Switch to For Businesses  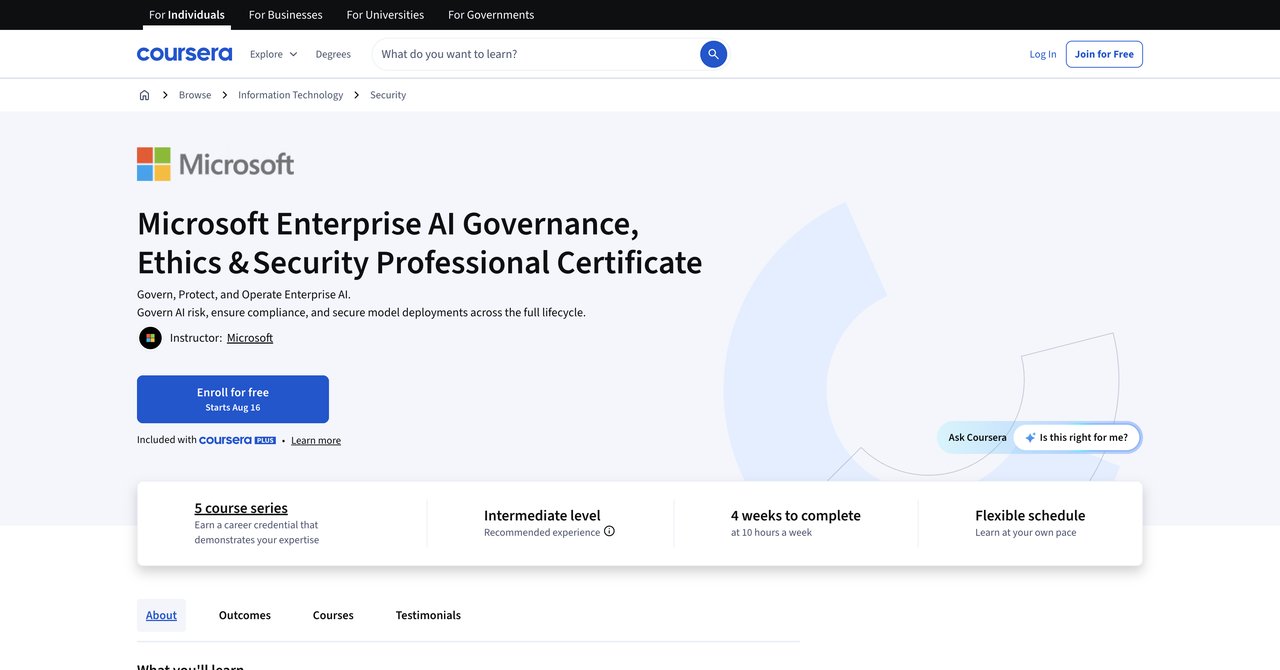click(285, 15)
